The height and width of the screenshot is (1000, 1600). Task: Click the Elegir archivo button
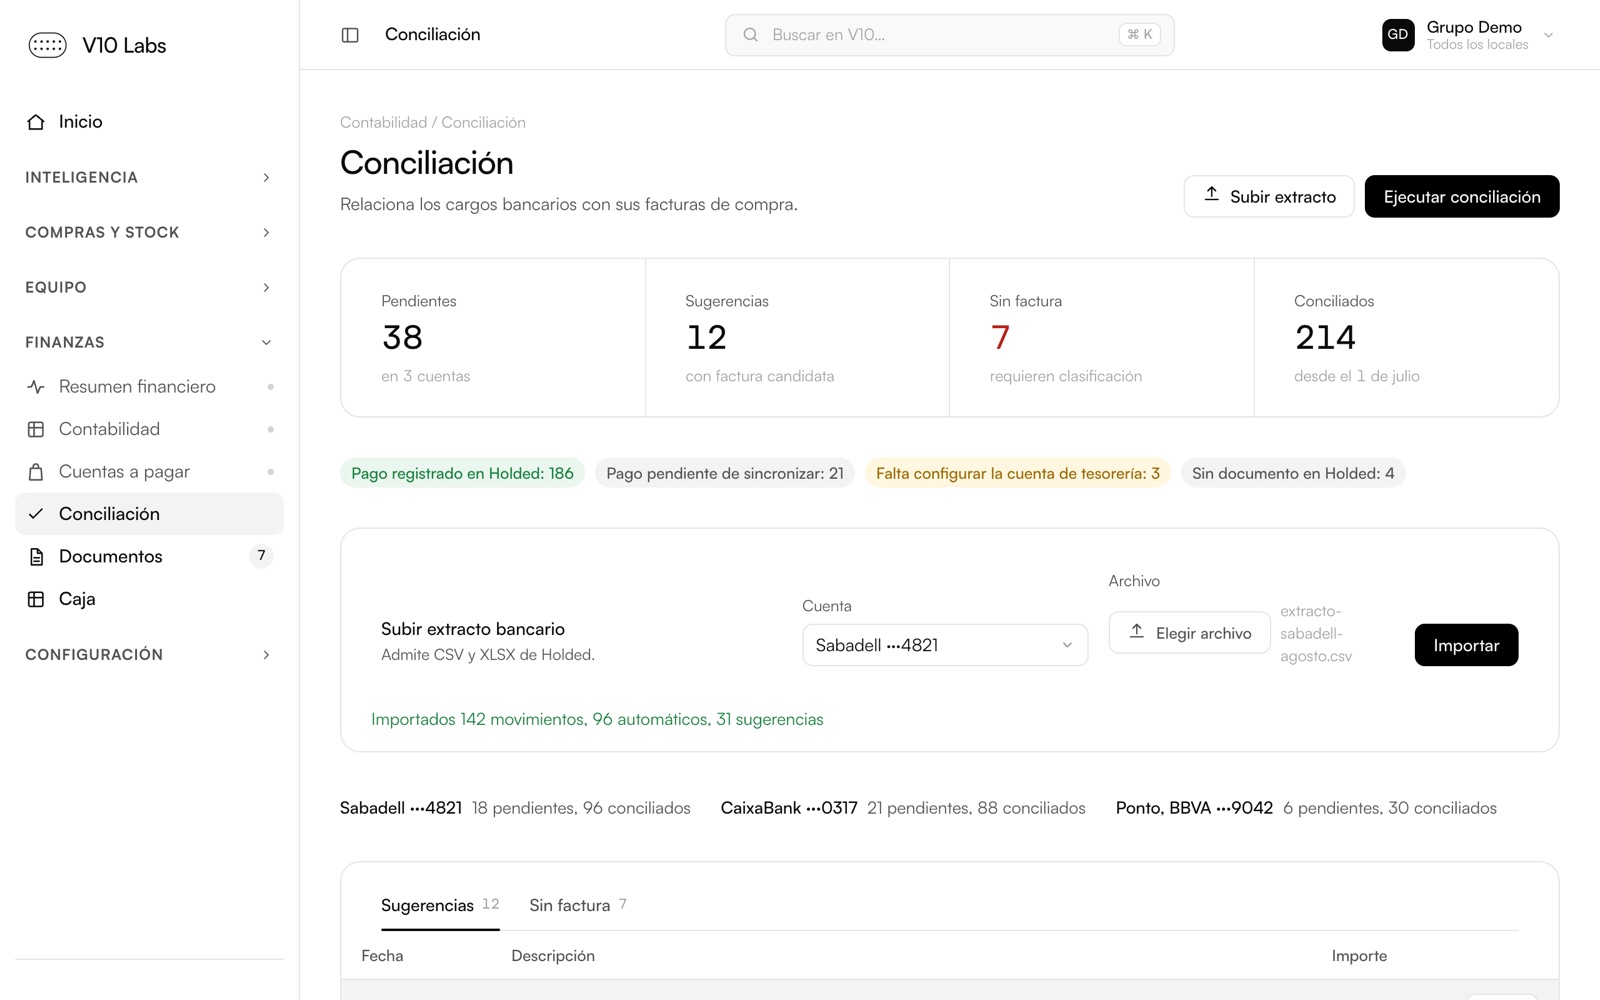coord(1190,633)
